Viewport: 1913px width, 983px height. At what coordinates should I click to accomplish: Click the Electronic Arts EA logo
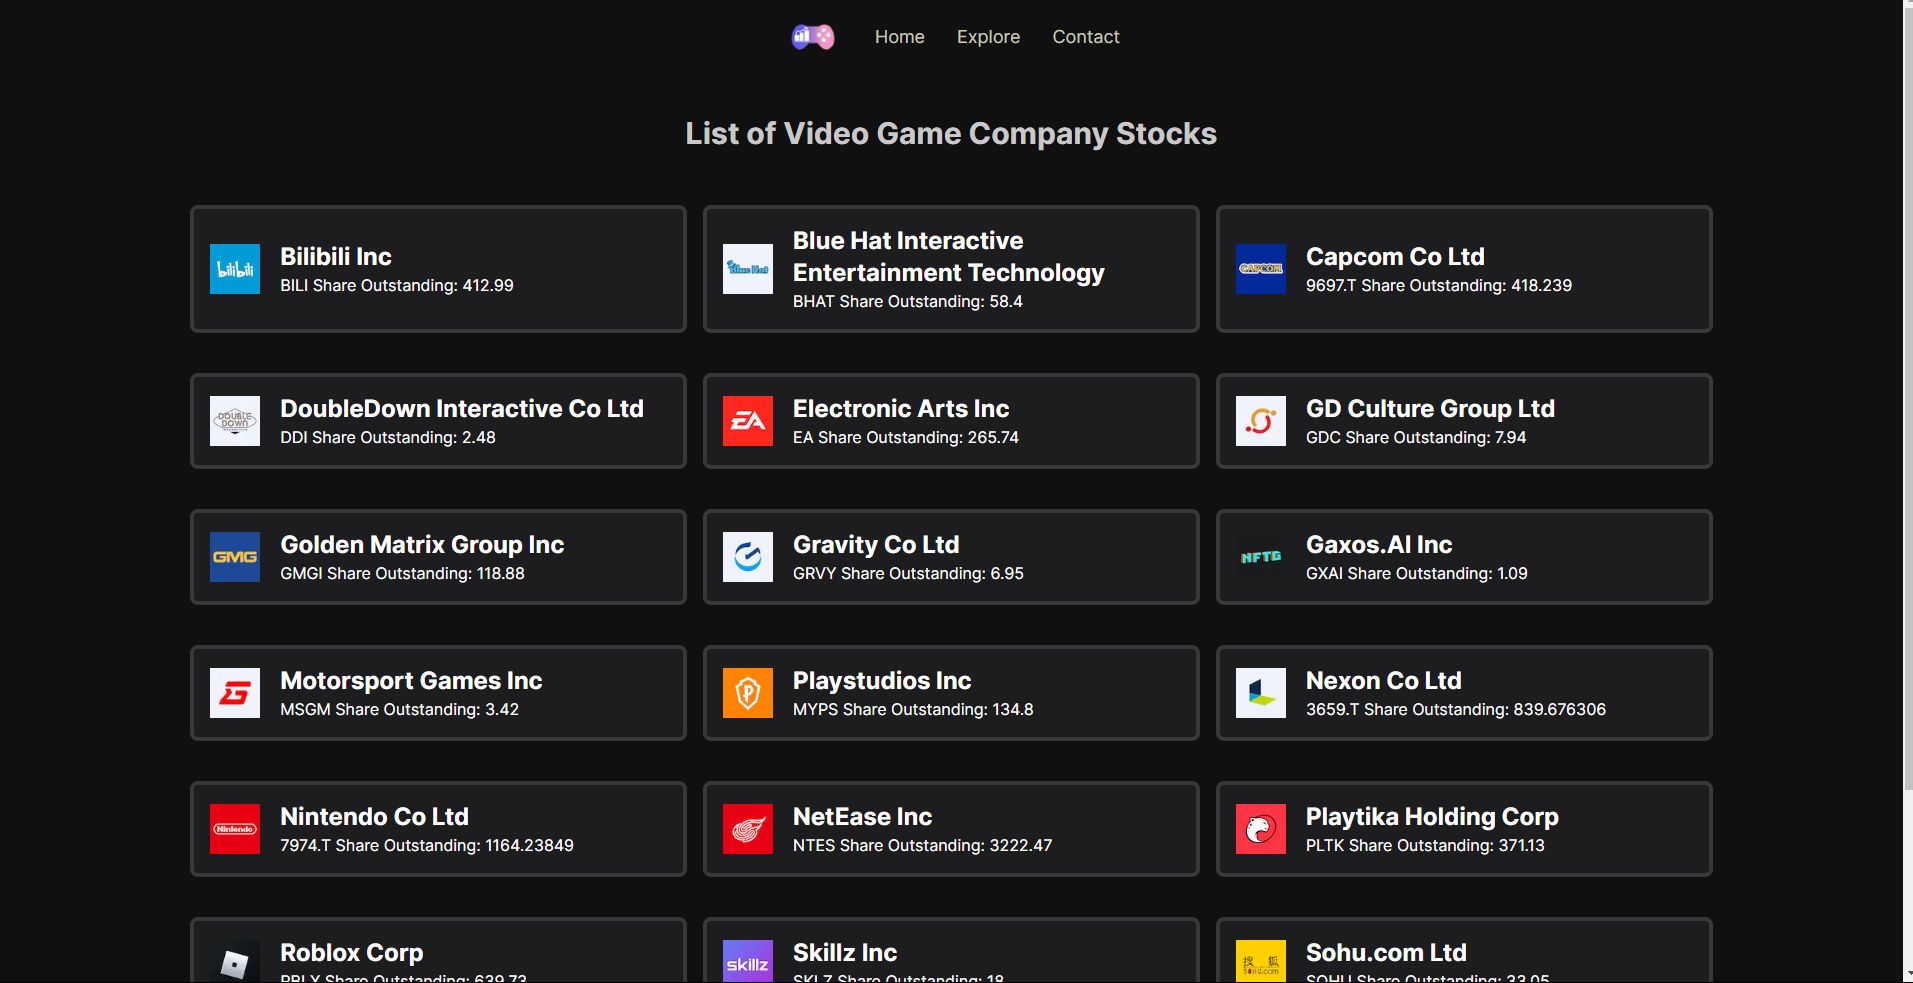coord(748,421)
